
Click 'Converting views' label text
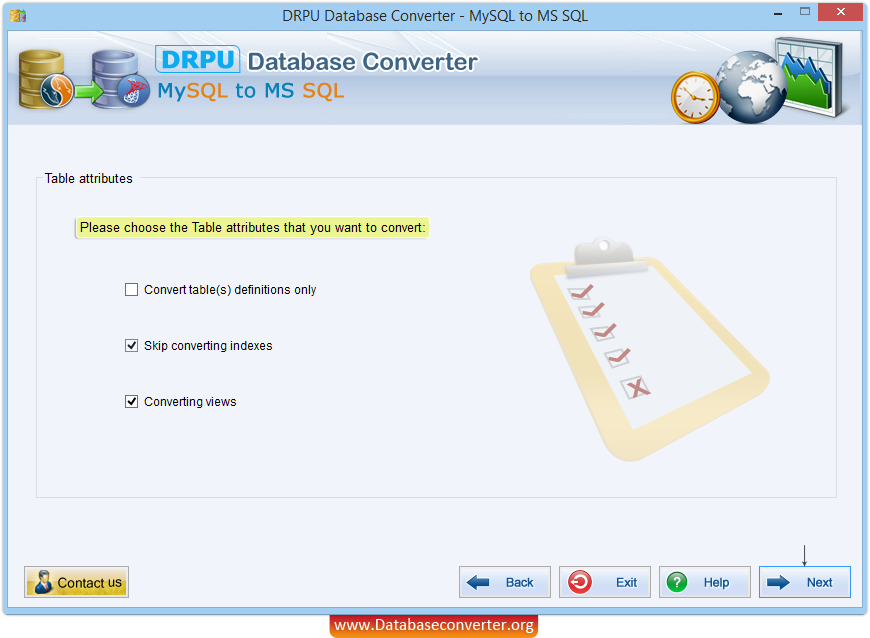[190, 401]
